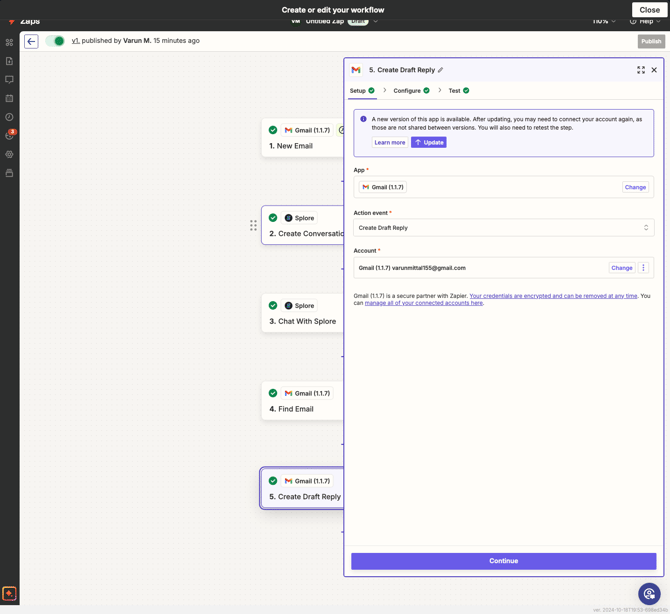
Task: Open manage all connected accounts link
Action: 423,303
